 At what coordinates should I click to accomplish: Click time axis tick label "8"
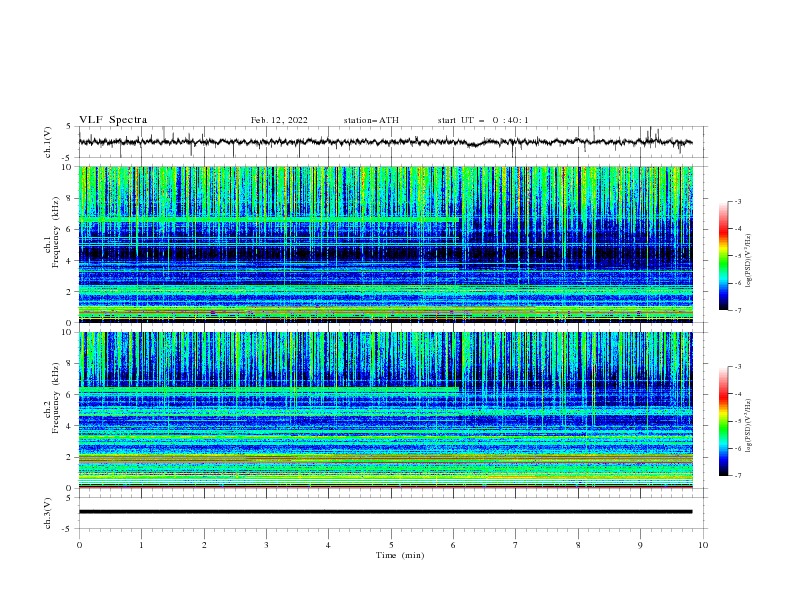point(578,545)
